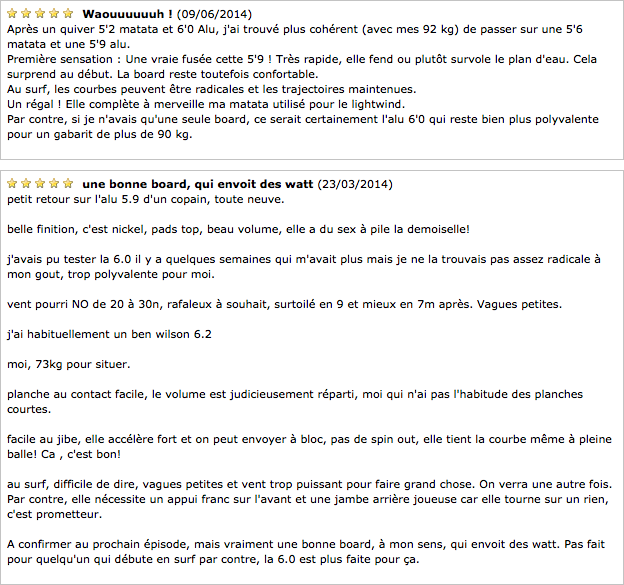
Task: Click the first star of the Waouuuuuuh review
Action: click(12, 14)
